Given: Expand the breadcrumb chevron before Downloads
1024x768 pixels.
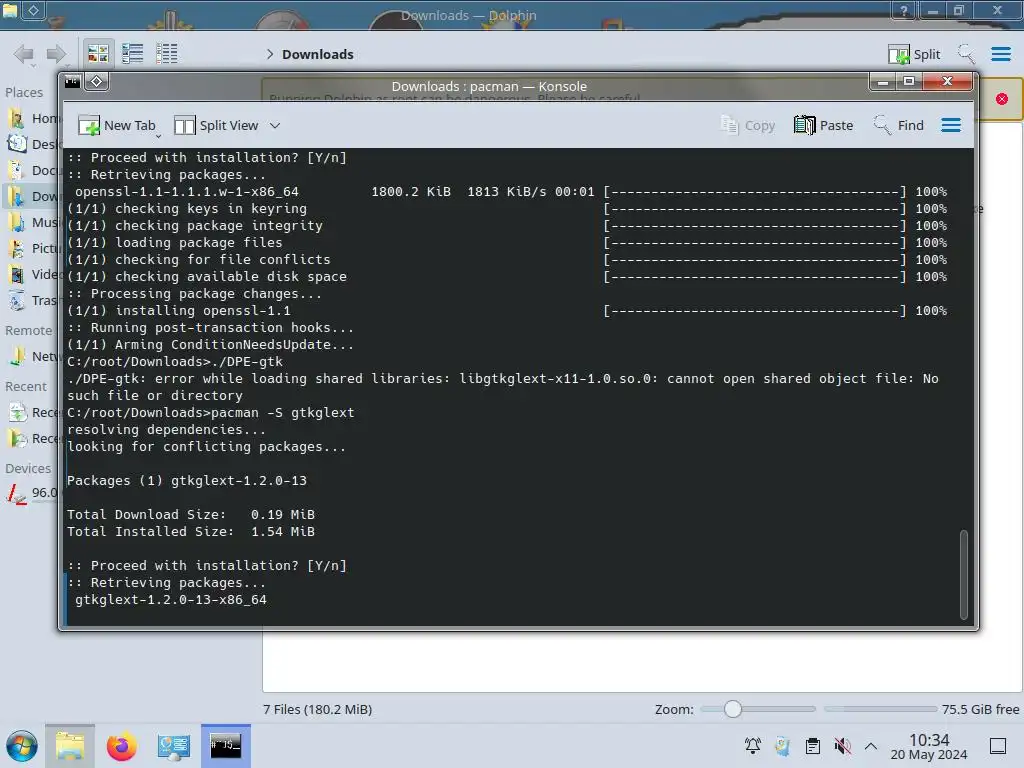Looking at the screenshot, I should point(270,54).
